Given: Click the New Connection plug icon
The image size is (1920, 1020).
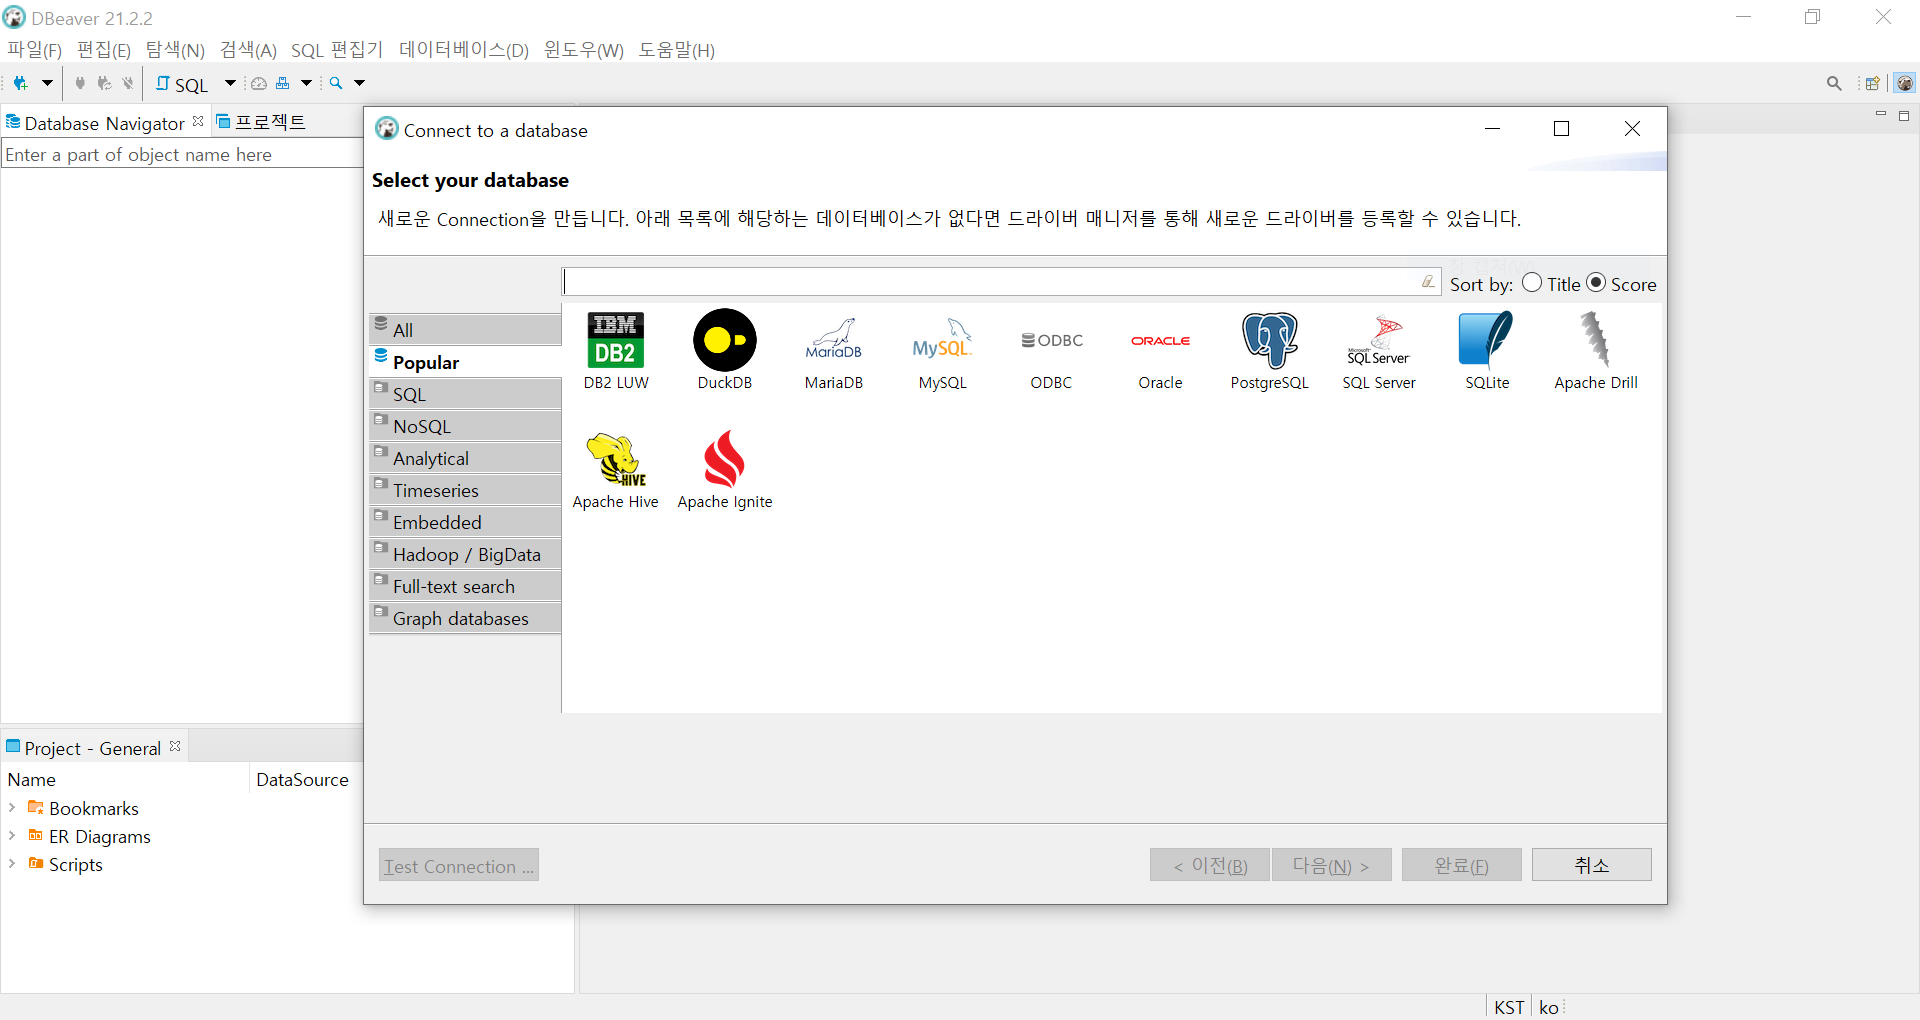Looking at the screenshot, I should pos(20,83).
